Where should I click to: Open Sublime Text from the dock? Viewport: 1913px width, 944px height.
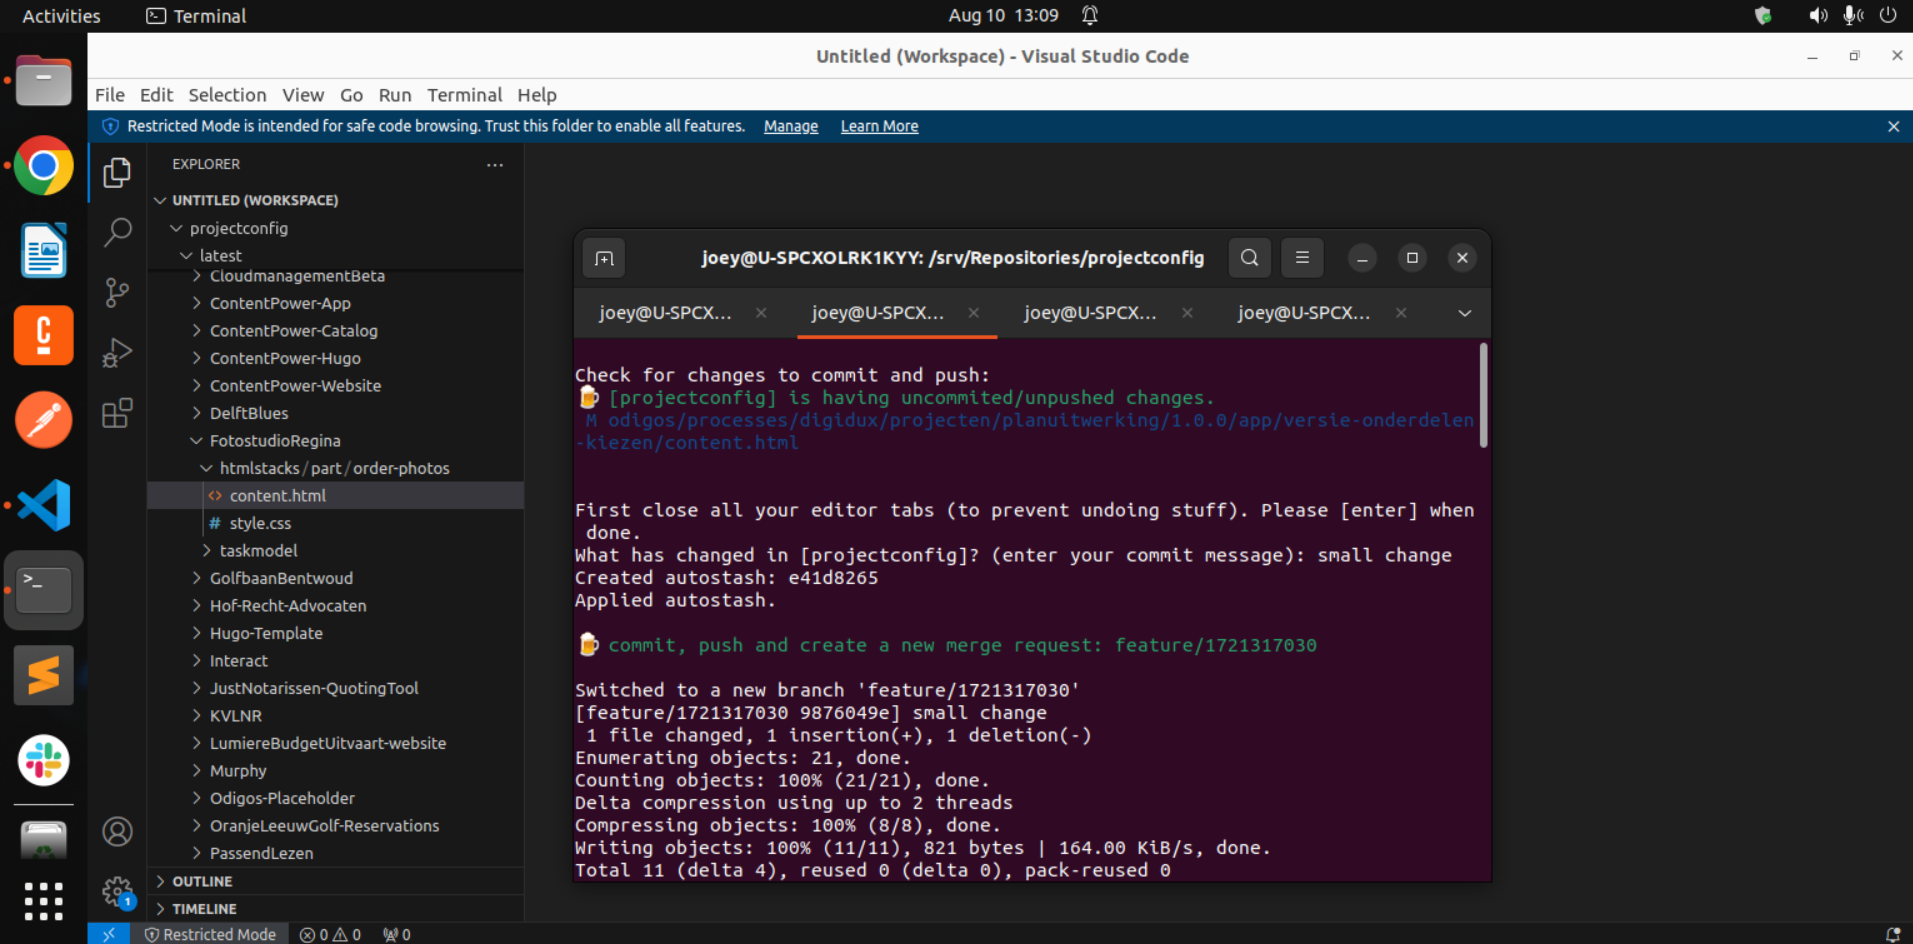(44, 675)
